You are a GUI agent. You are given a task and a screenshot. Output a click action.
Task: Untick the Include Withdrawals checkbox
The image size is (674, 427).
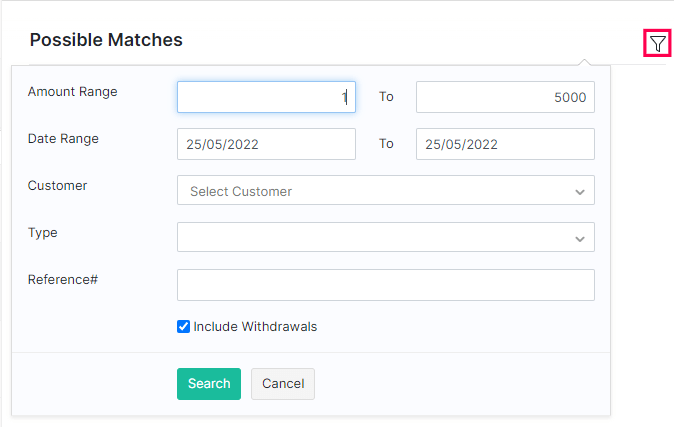183,326
